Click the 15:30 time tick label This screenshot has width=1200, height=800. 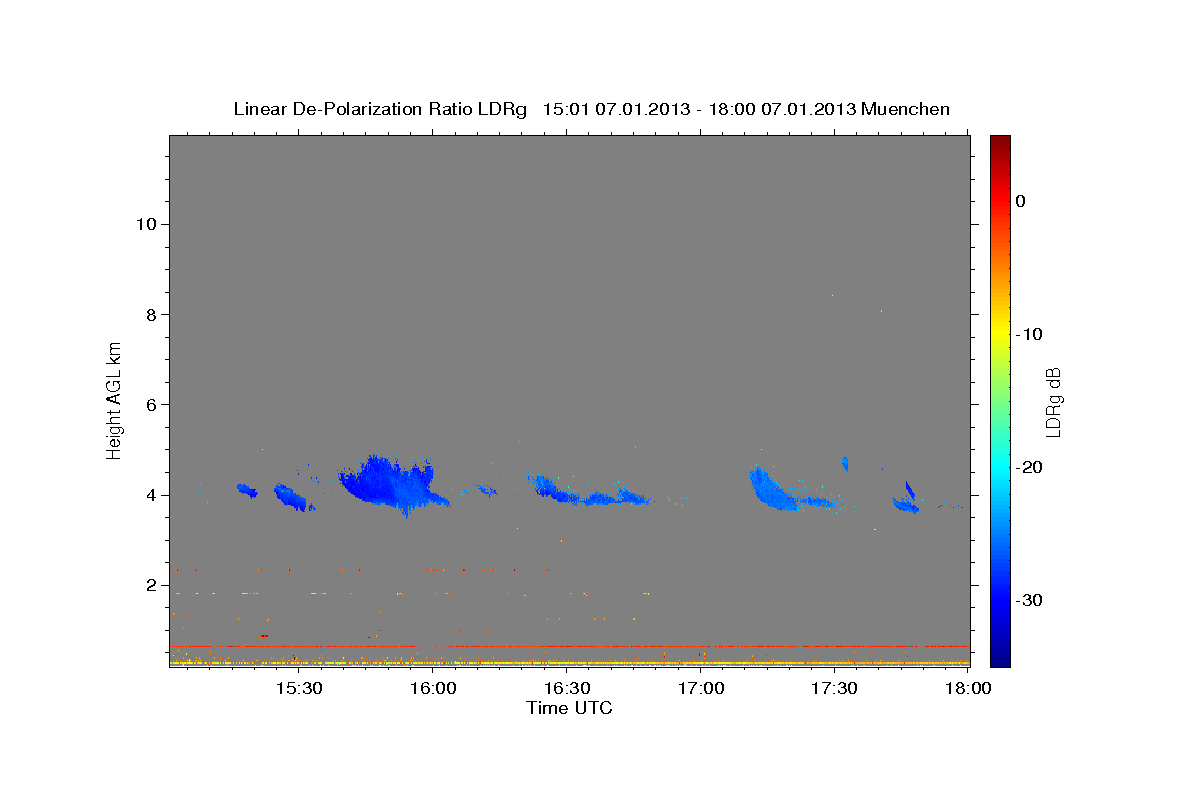click(x=298, y=688)
